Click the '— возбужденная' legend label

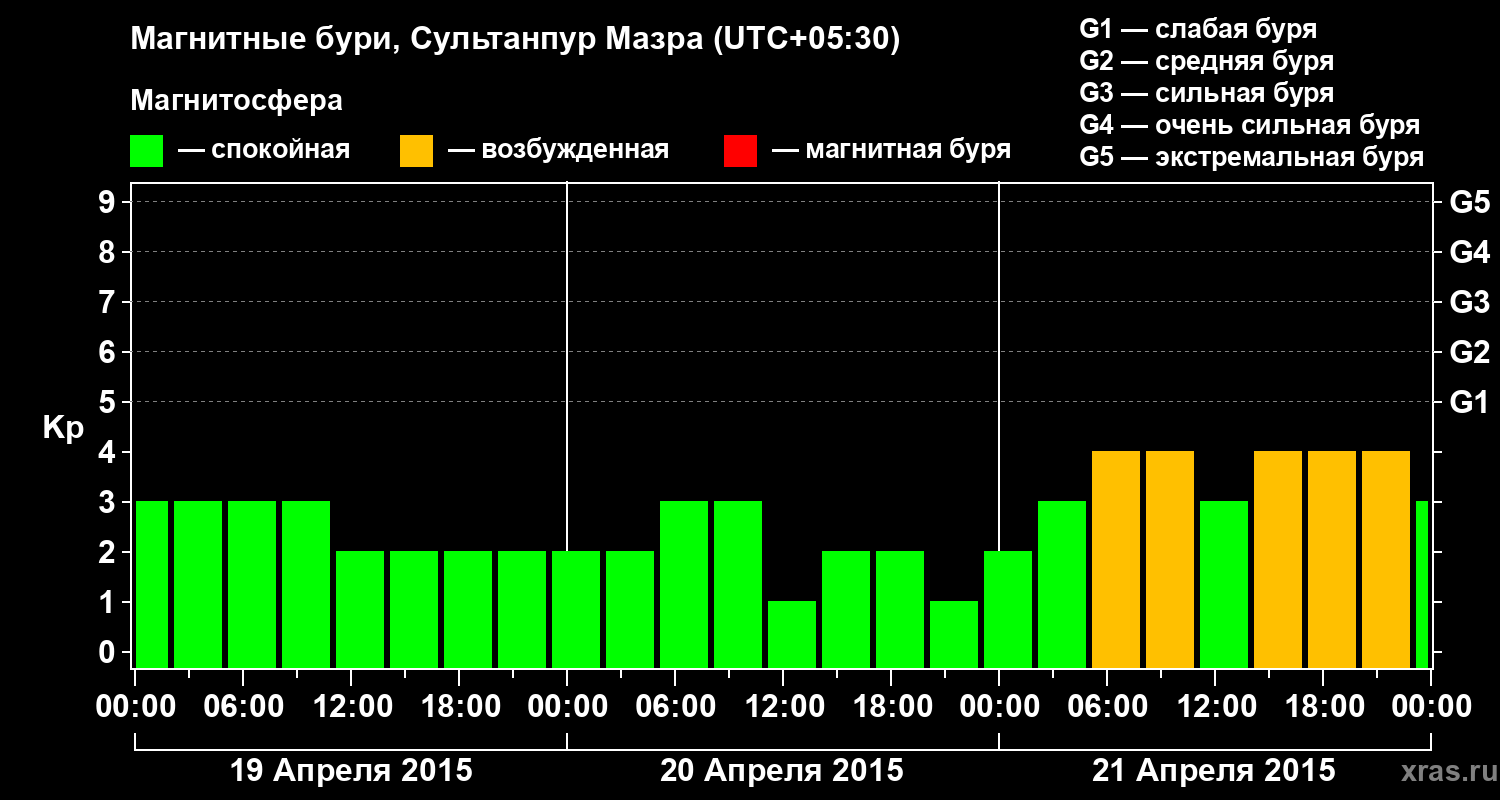558,151
